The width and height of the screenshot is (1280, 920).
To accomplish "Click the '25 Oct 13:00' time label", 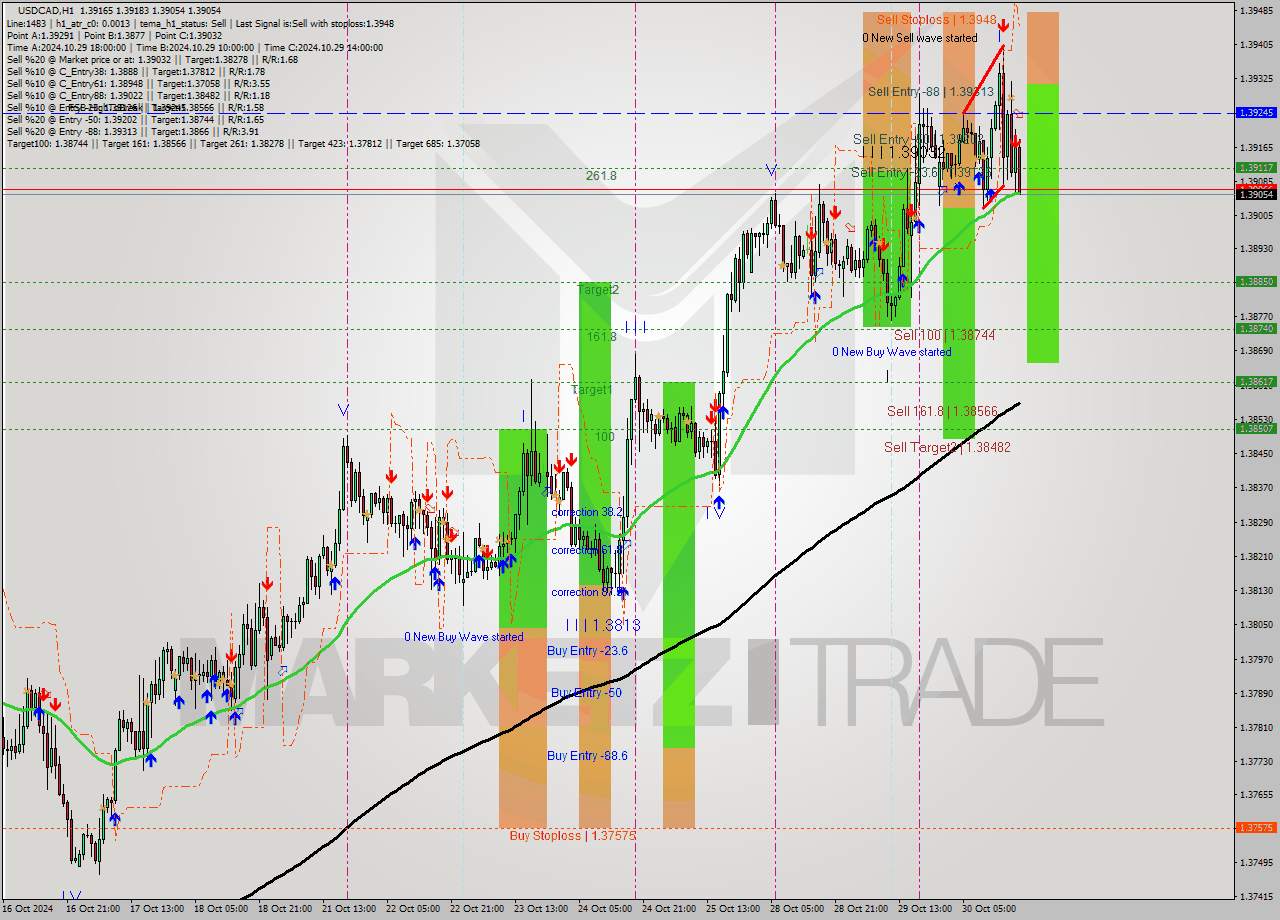I will (734, 909).
